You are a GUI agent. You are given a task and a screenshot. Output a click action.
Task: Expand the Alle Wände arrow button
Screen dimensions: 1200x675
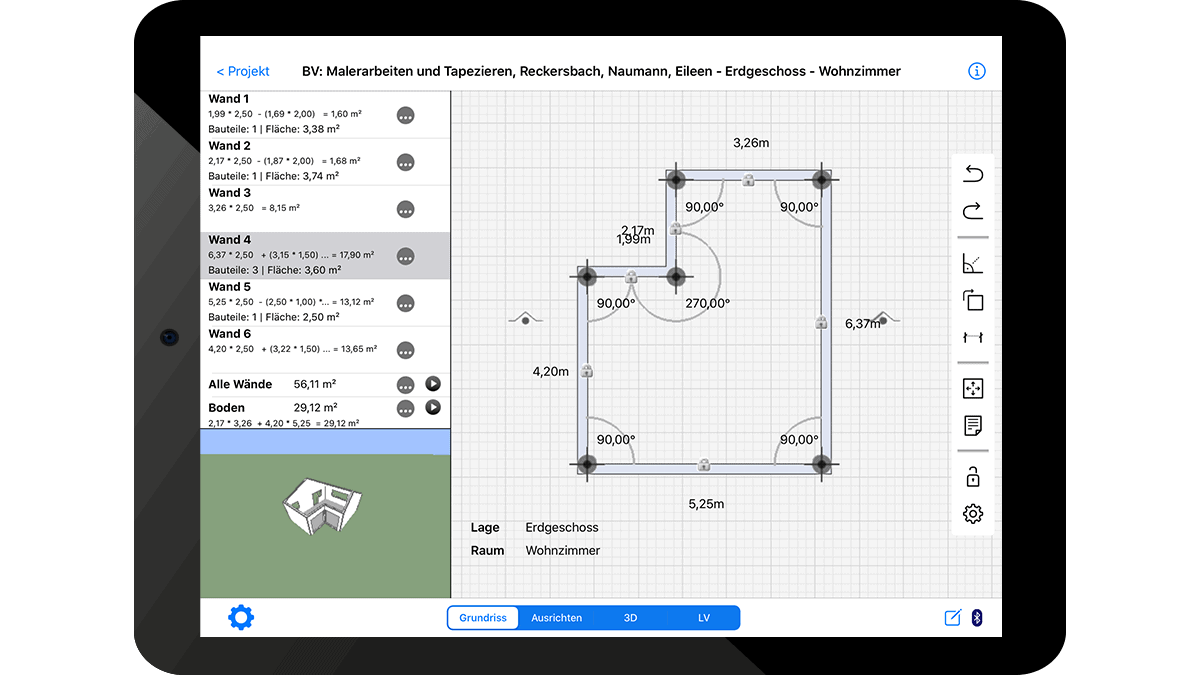point(433,384)
